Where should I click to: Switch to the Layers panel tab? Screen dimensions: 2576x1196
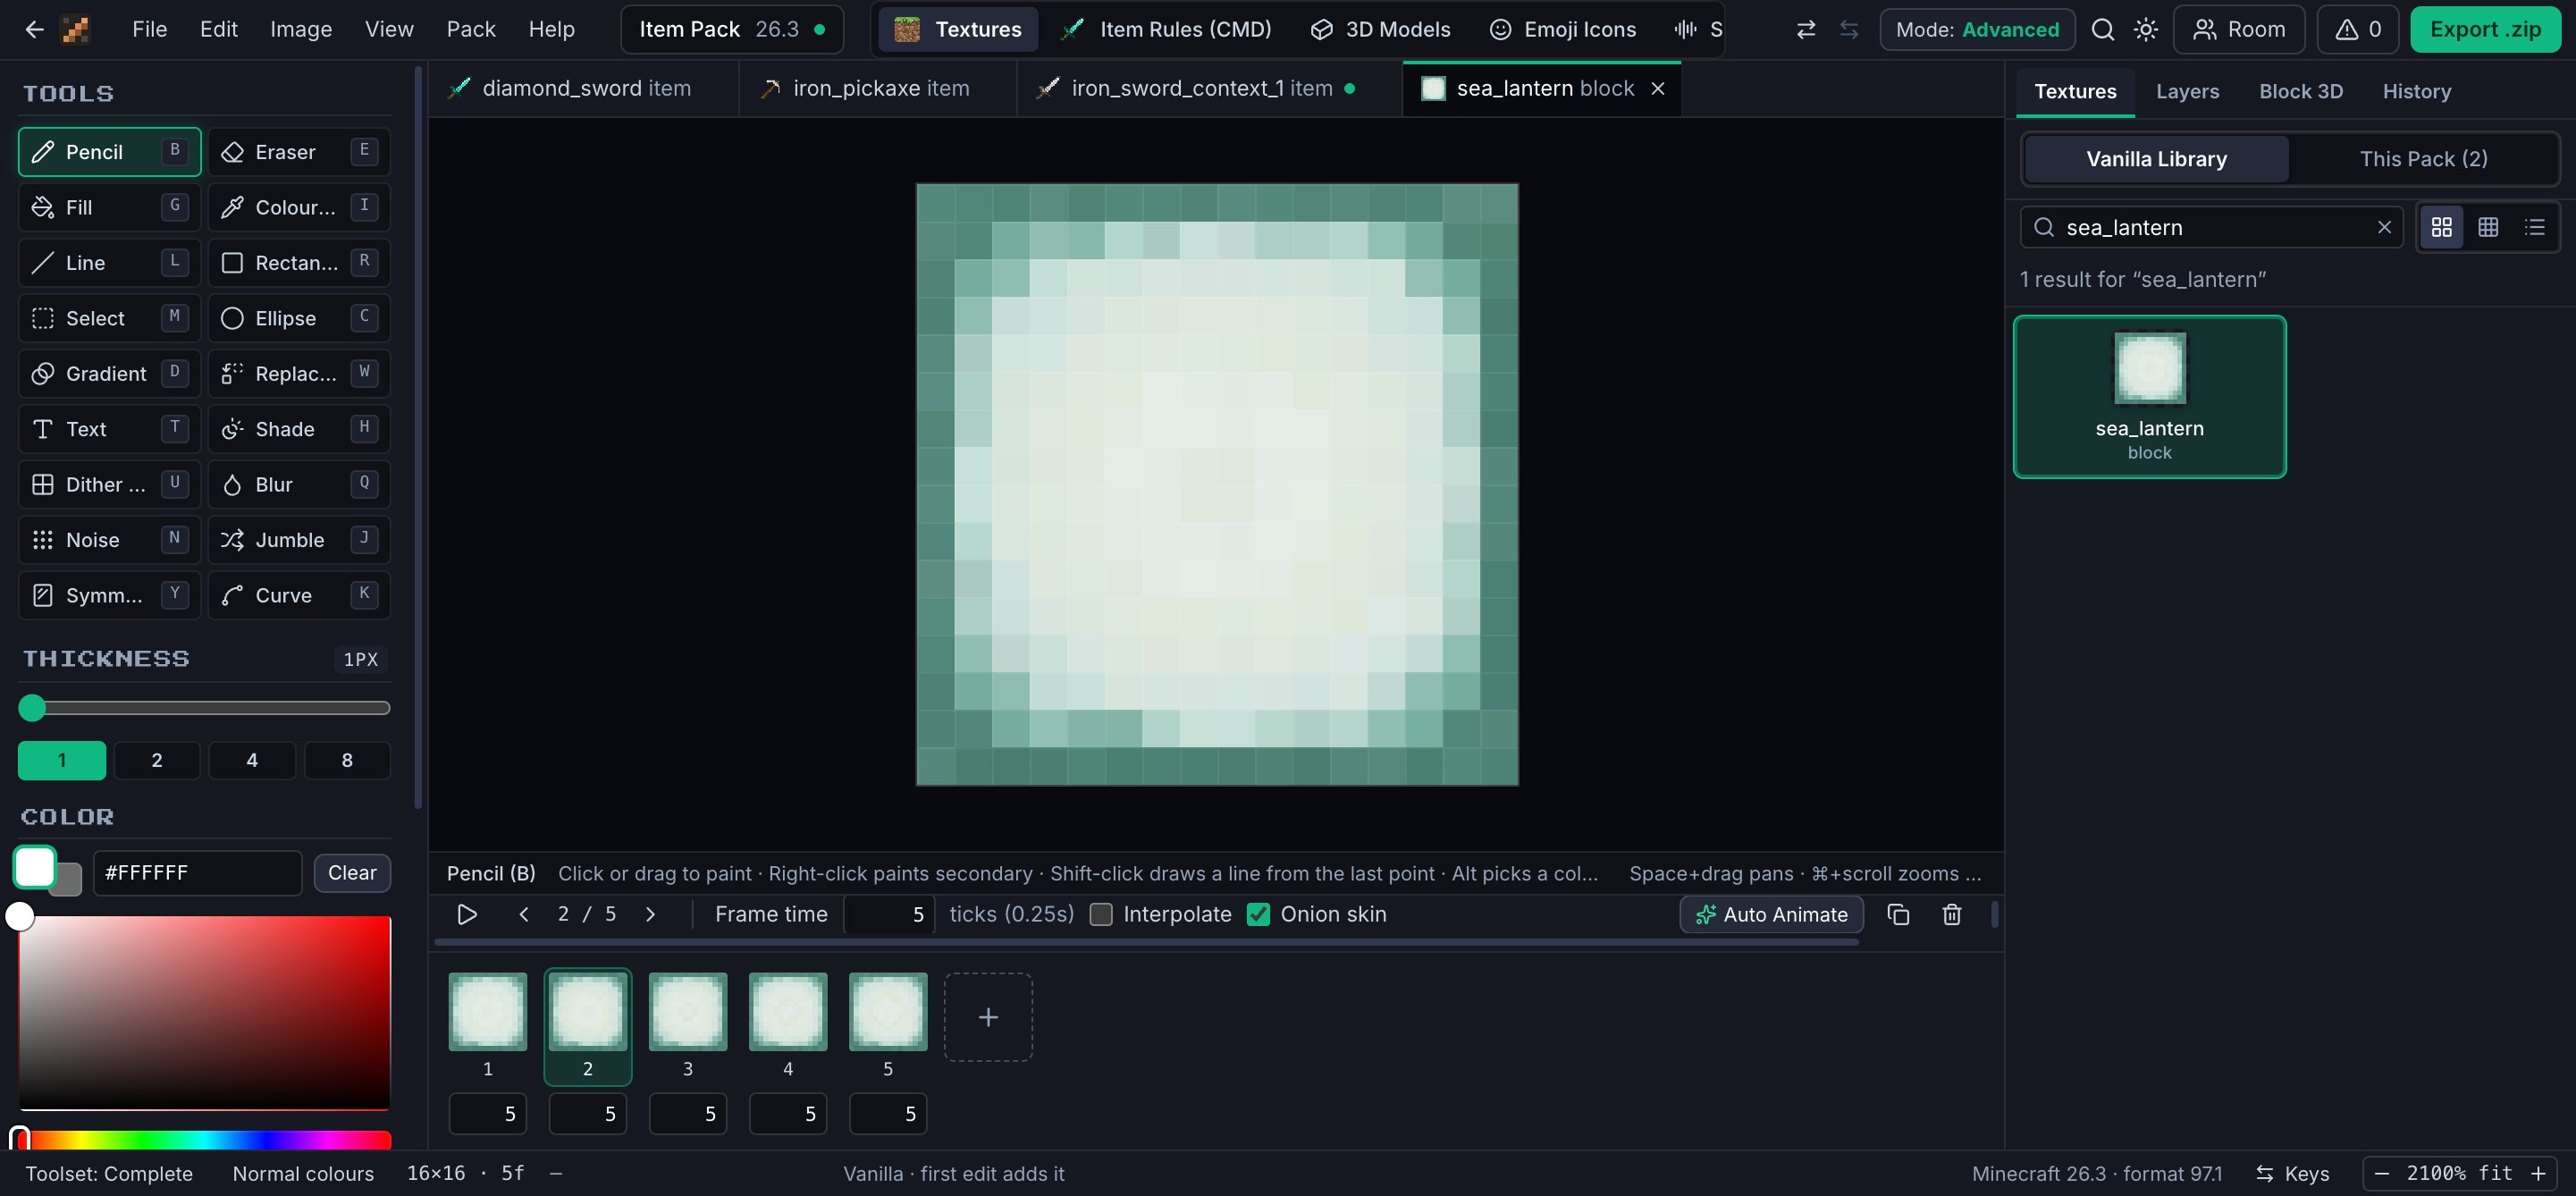tap(2187, 91)
